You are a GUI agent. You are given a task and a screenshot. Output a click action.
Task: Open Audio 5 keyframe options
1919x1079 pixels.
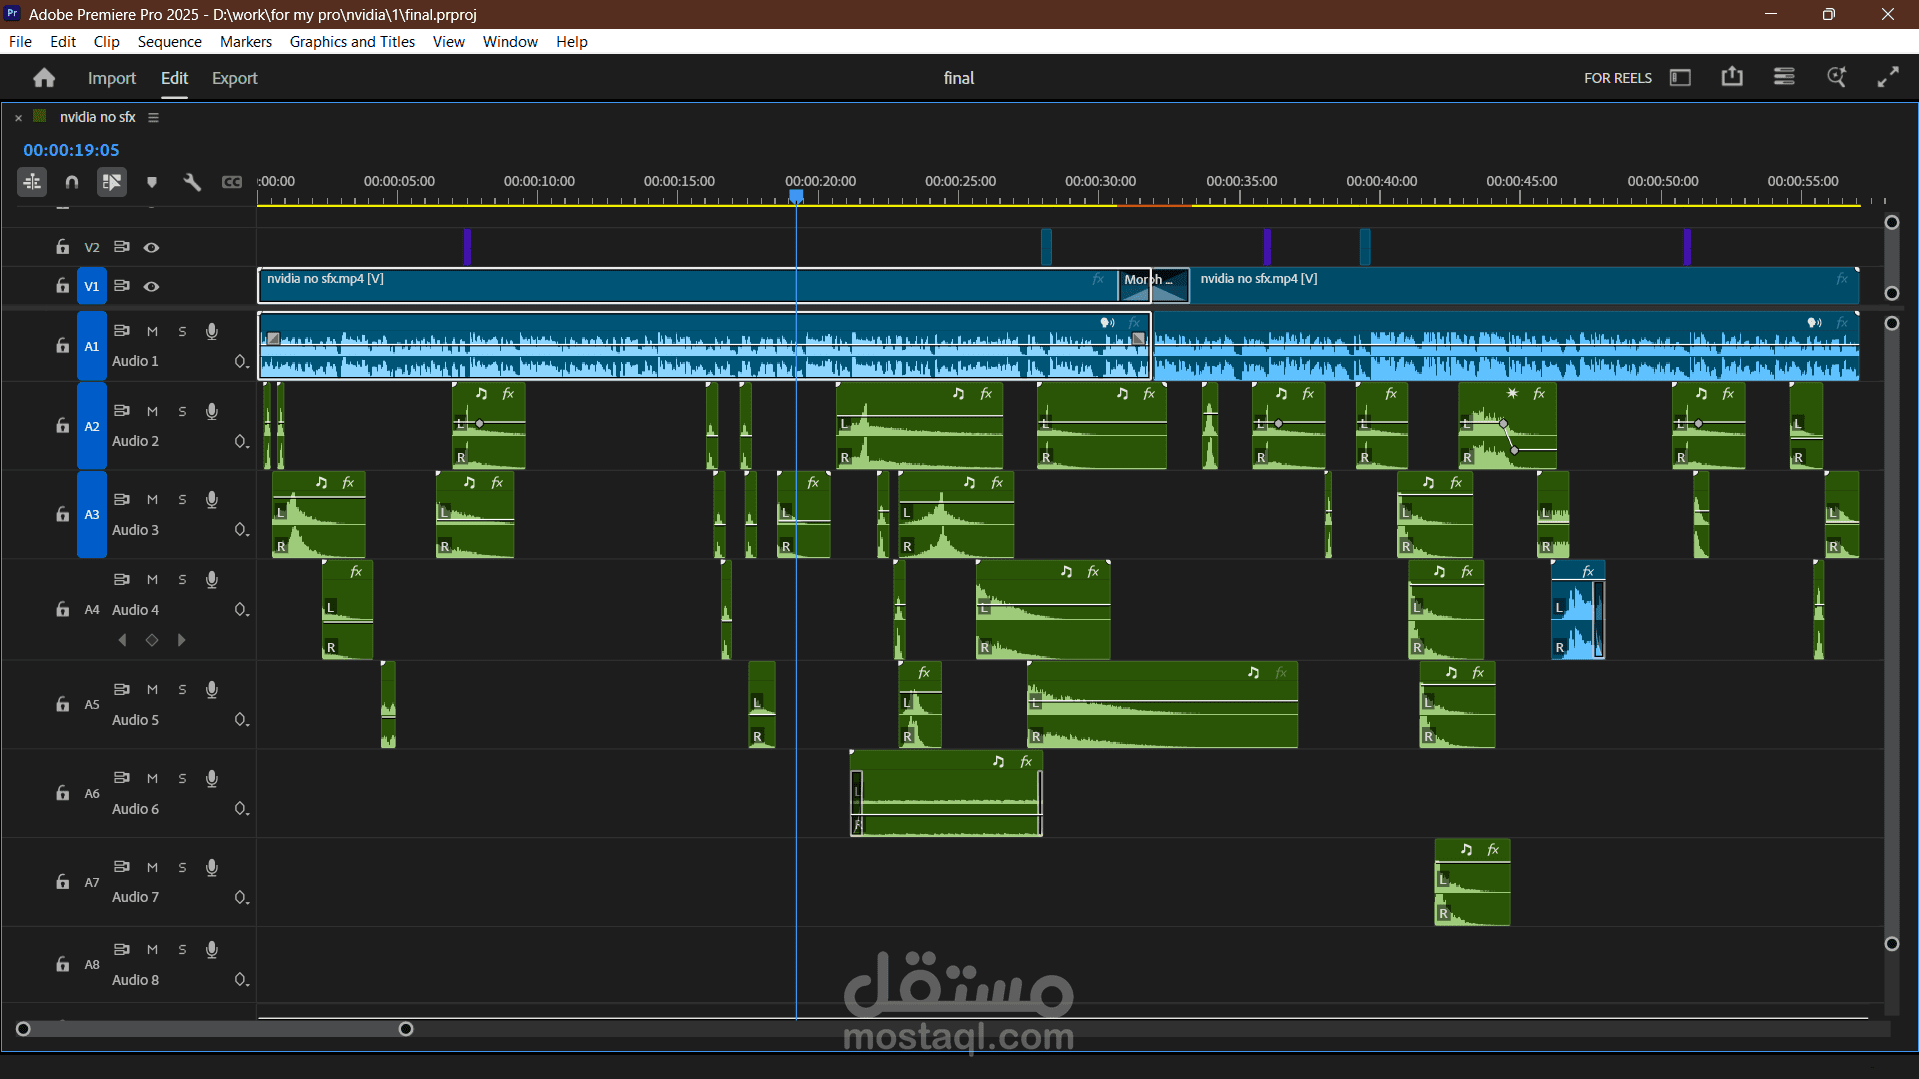pyautogui.click(x=241, y=720)
